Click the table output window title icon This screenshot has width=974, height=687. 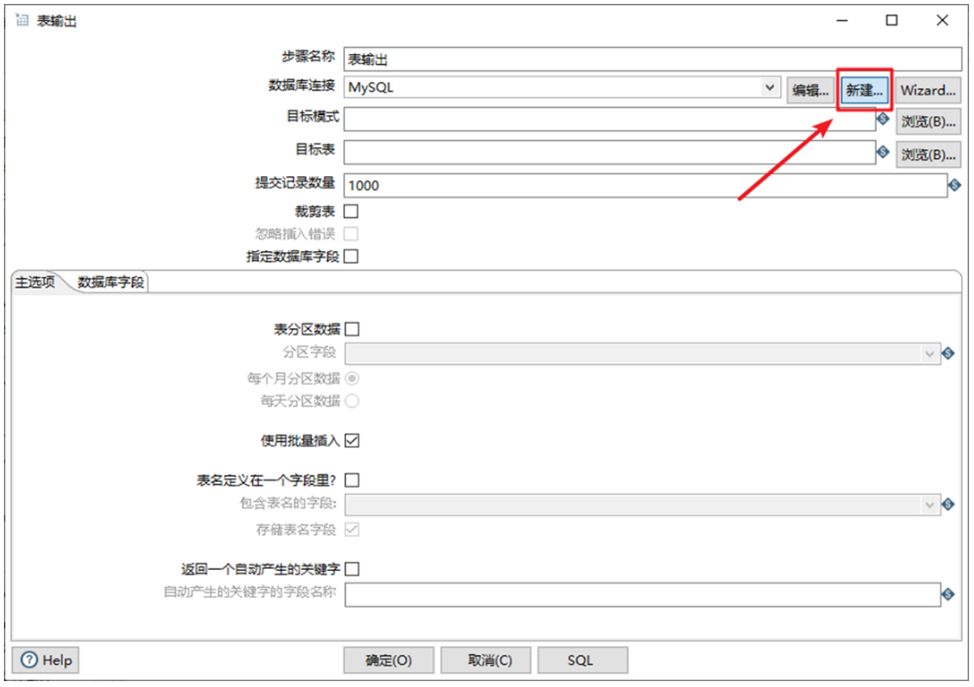coord(22,20)
